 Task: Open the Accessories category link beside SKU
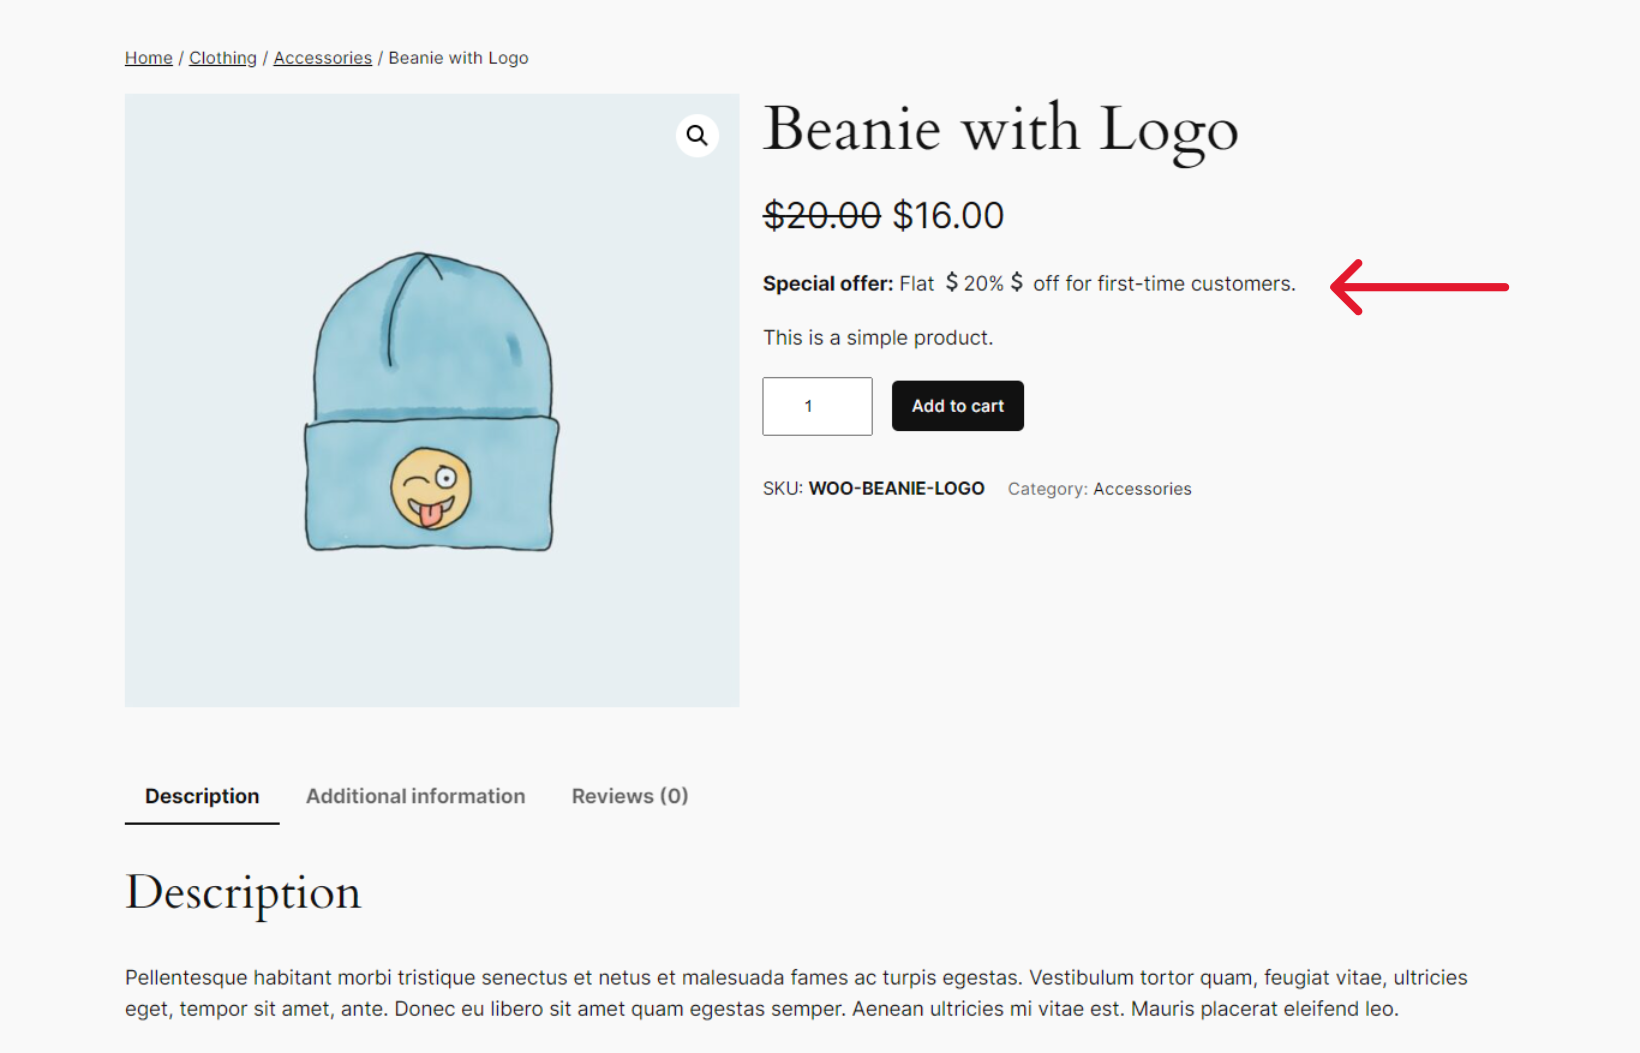[1142, 488]
